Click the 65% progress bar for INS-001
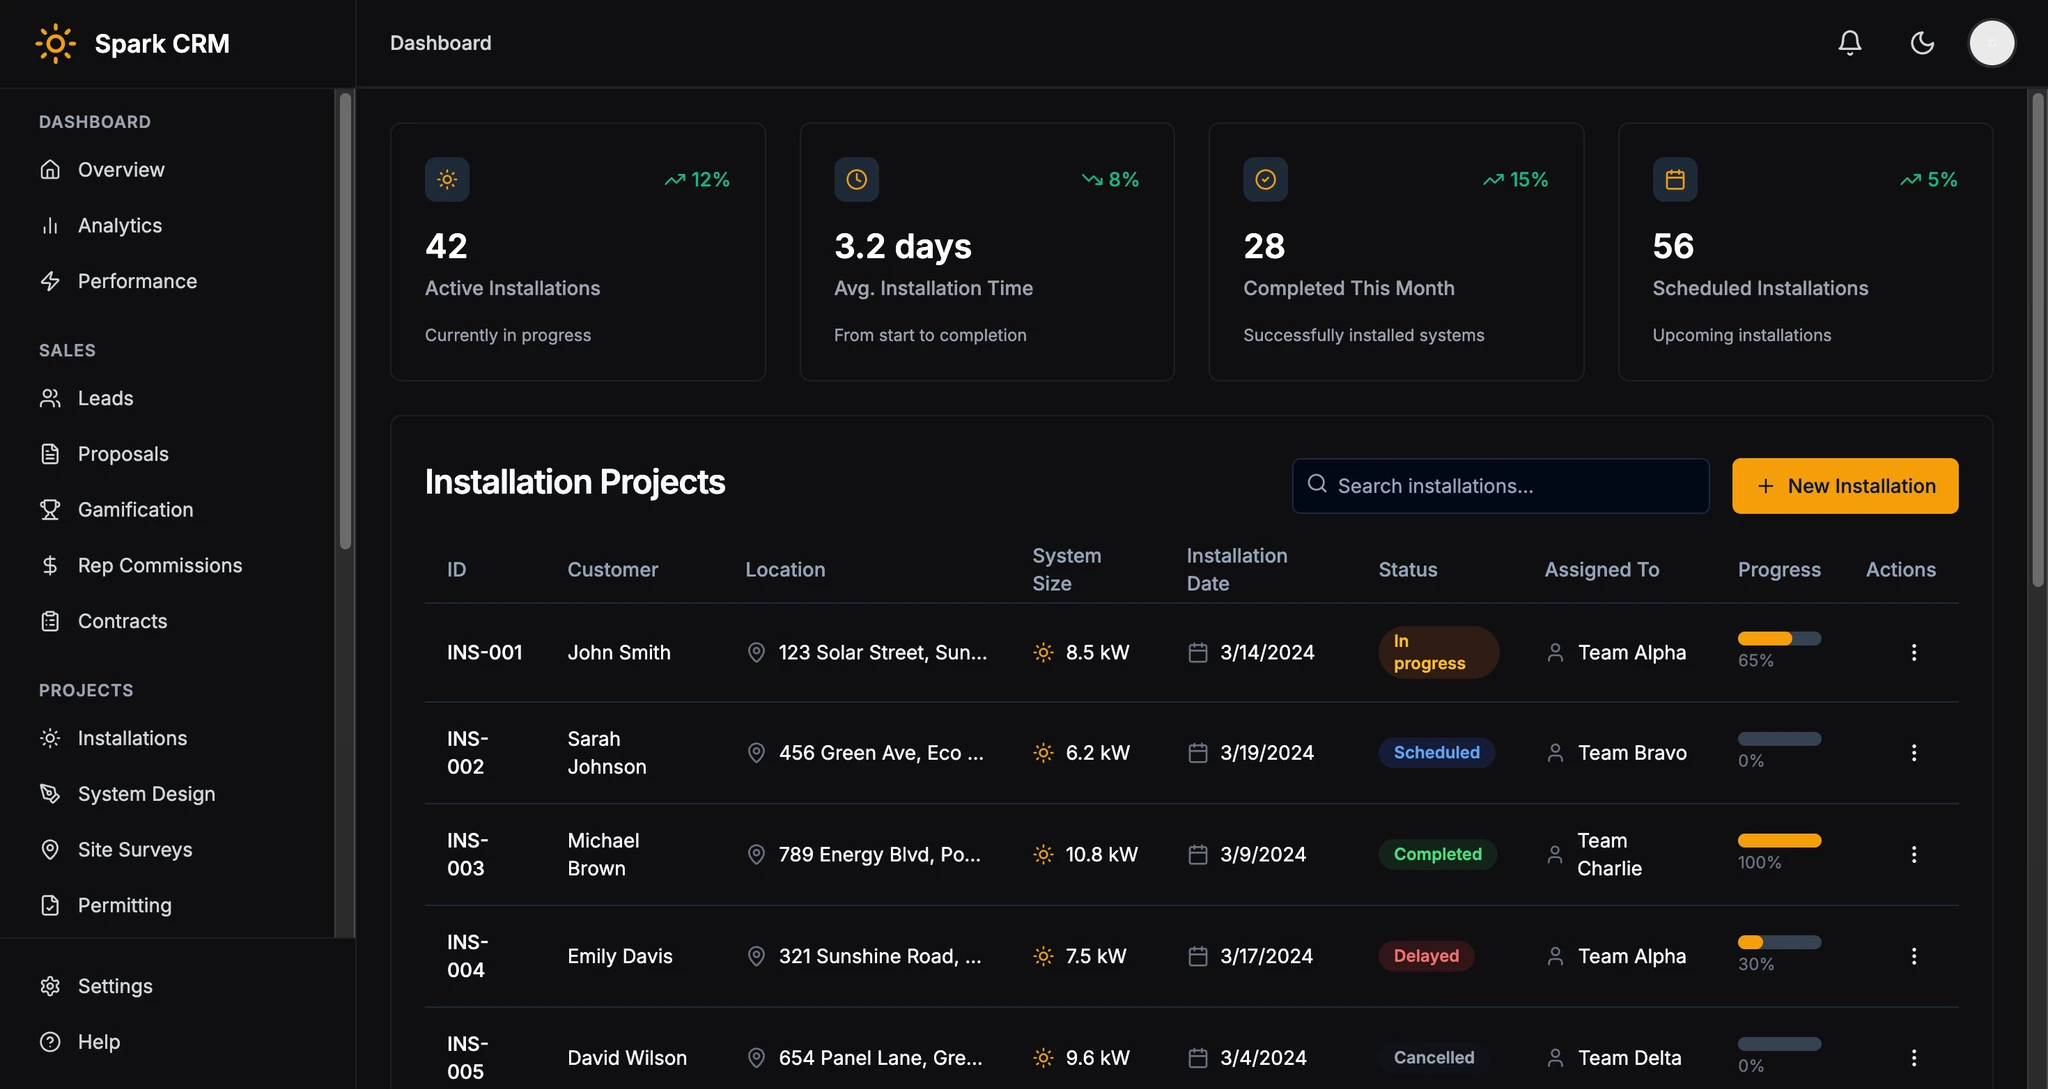 1779,639
